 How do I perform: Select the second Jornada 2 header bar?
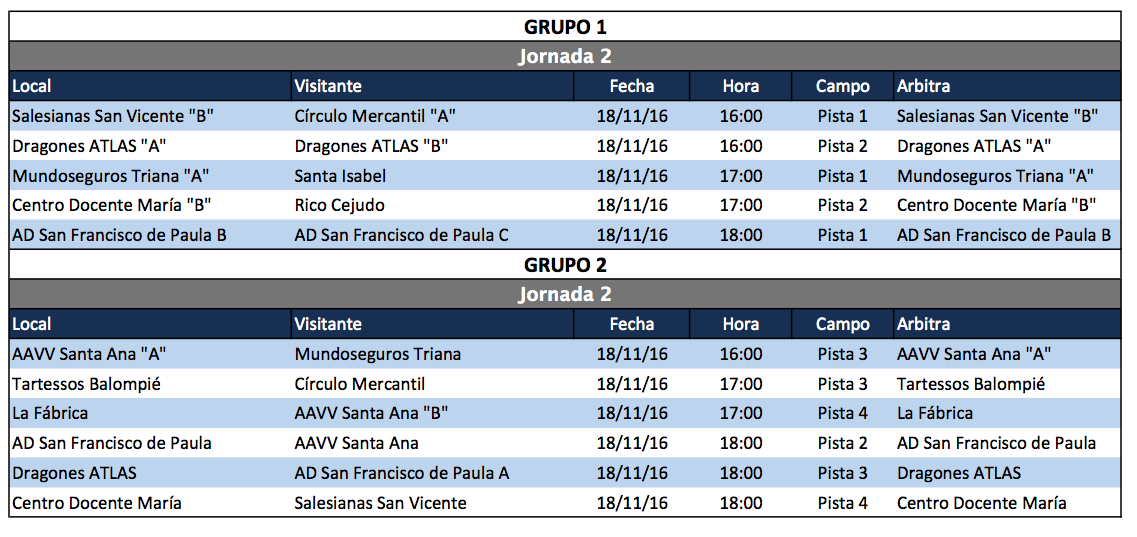pyautogui.click(x=565, y=294)
